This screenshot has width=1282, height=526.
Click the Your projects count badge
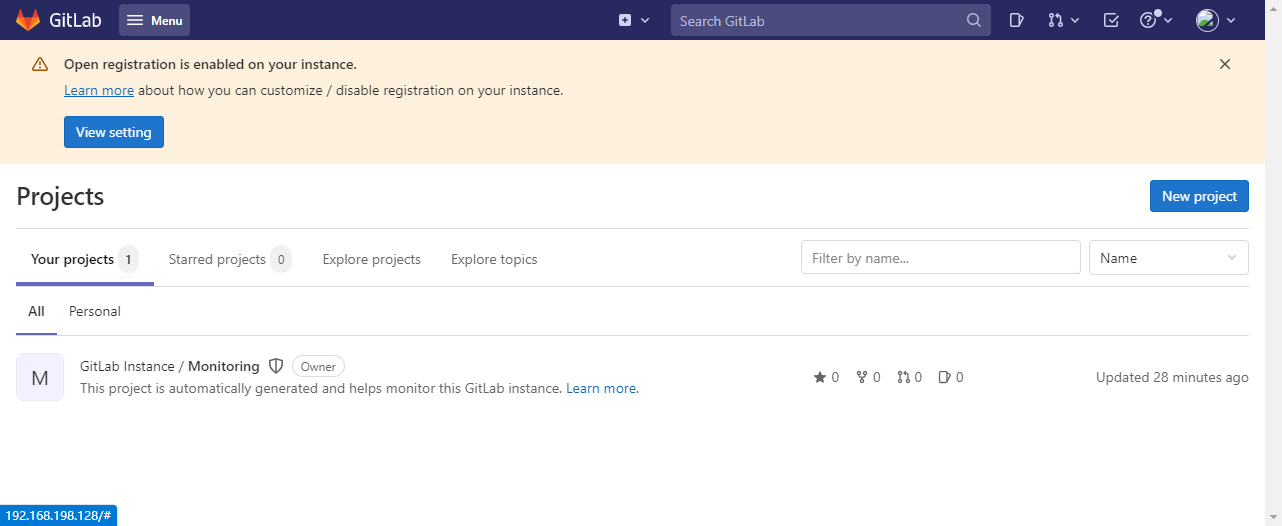click(x=128, y=260)
